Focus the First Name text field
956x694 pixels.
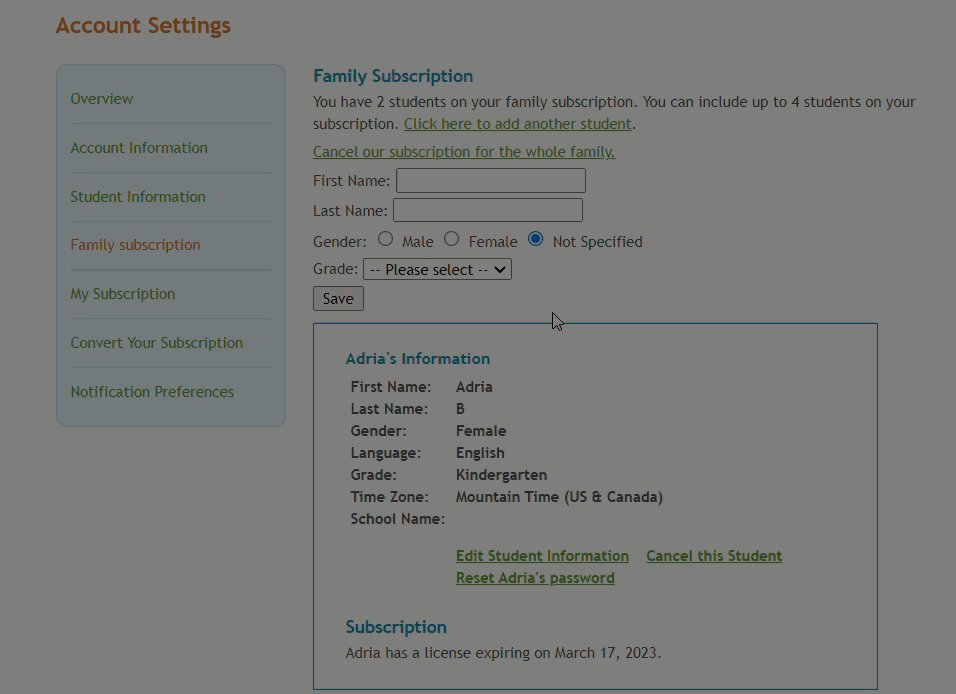(490, 181)
